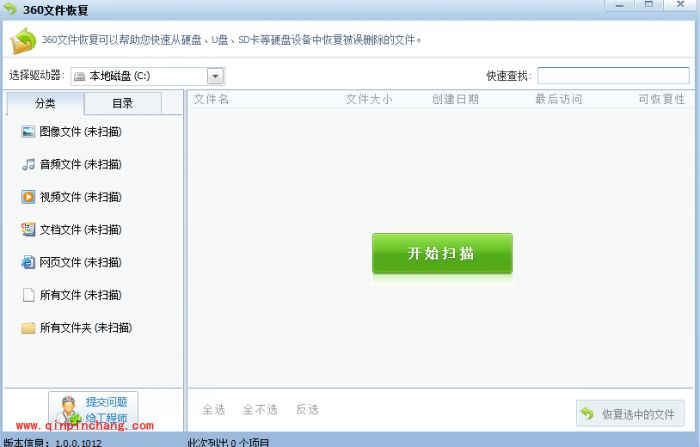
Task: Focus the 快速查找 search field
Action: (x=613, y=75)
